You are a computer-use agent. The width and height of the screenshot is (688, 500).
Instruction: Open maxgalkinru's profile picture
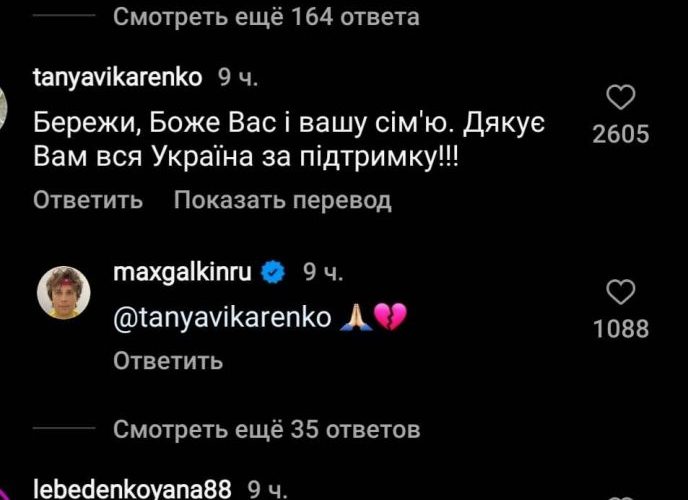pyautogui.click(x=64, y=293)
